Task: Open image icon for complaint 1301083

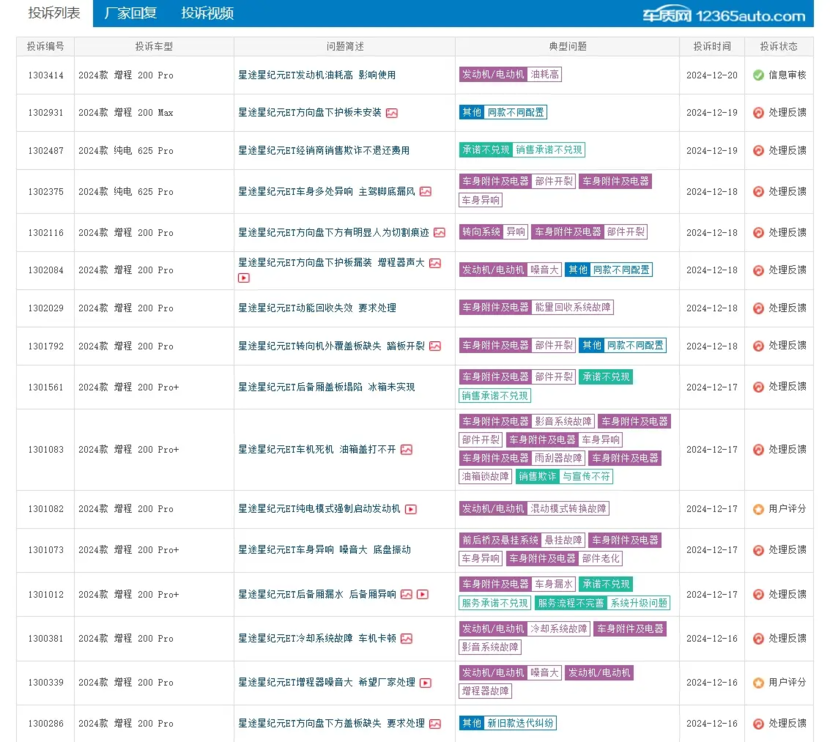Action: tap(406, 450)
